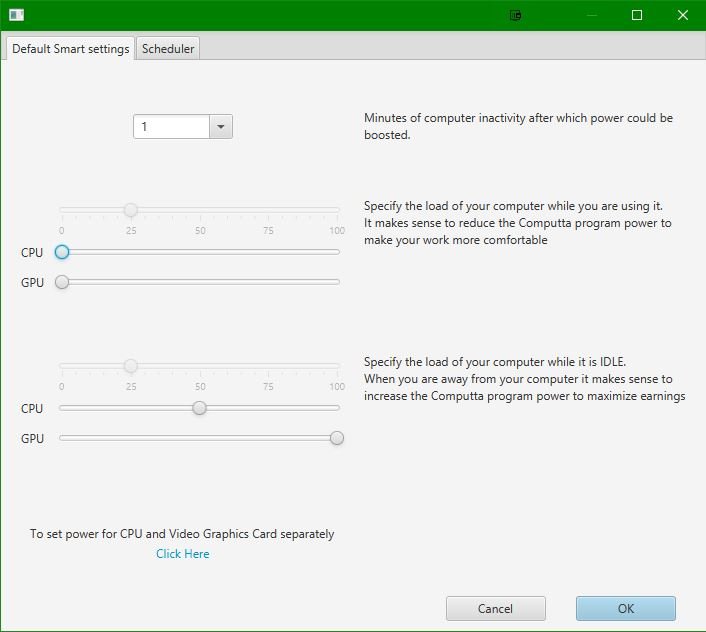Click the small tray-style icon in the title bar

516,16
